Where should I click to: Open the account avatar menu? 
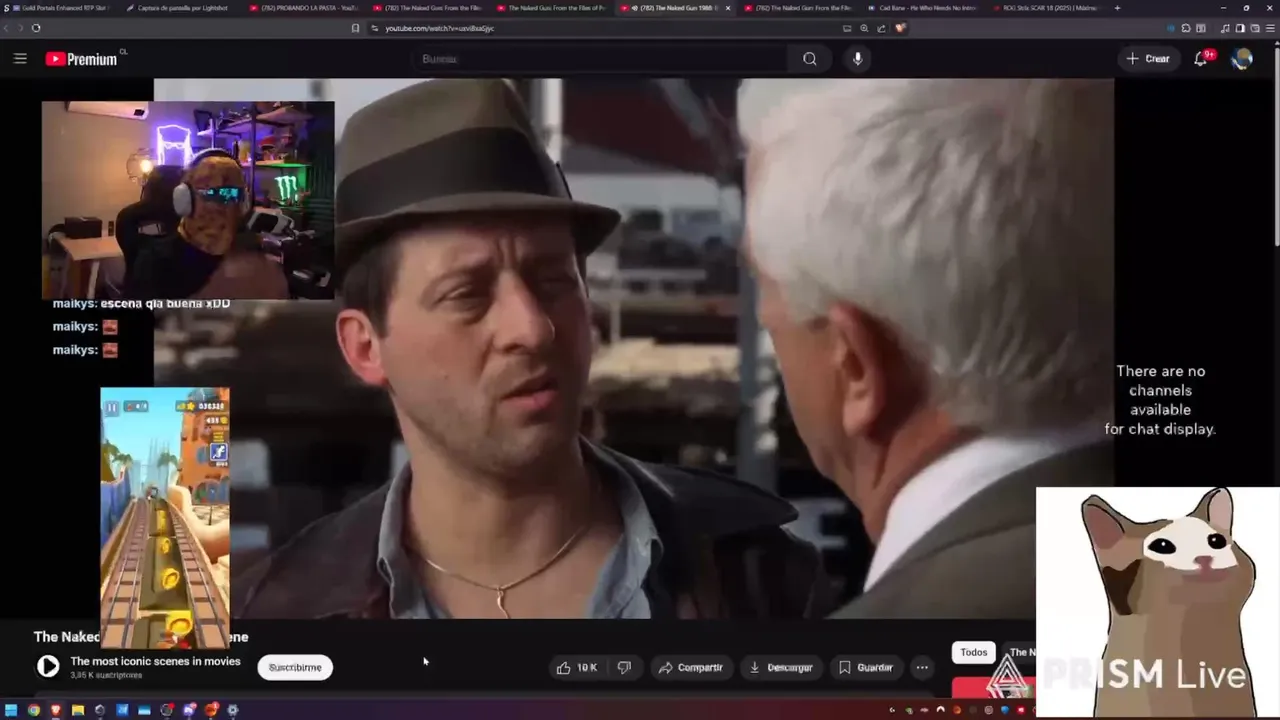[1242, 59]
